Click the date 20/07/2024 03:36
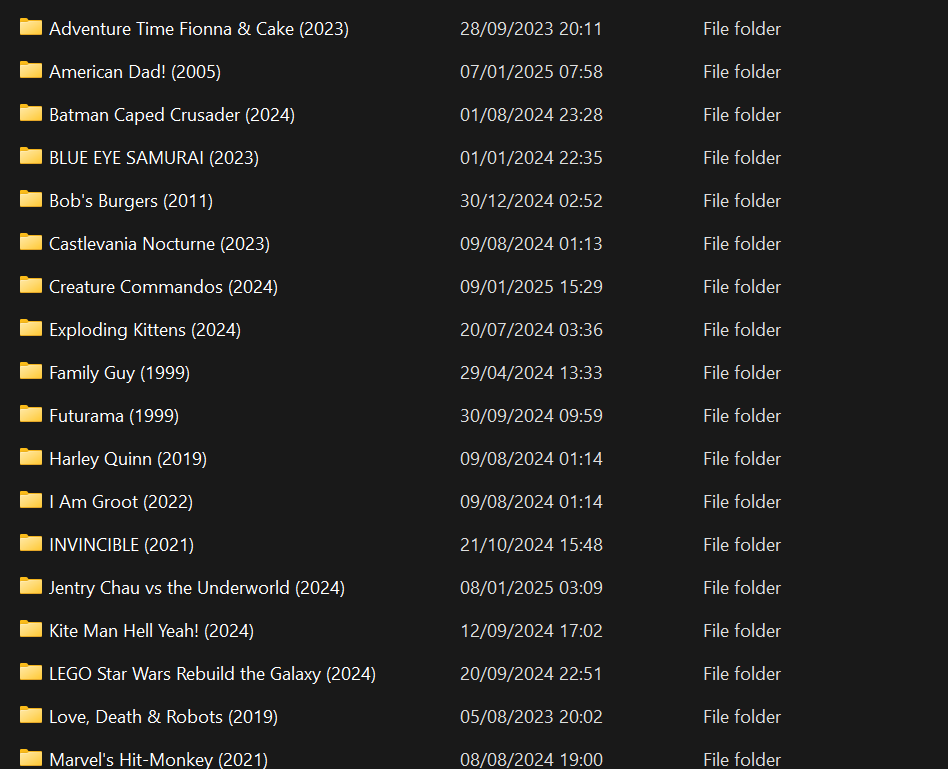Screen dimensions: 948x769 531,329
